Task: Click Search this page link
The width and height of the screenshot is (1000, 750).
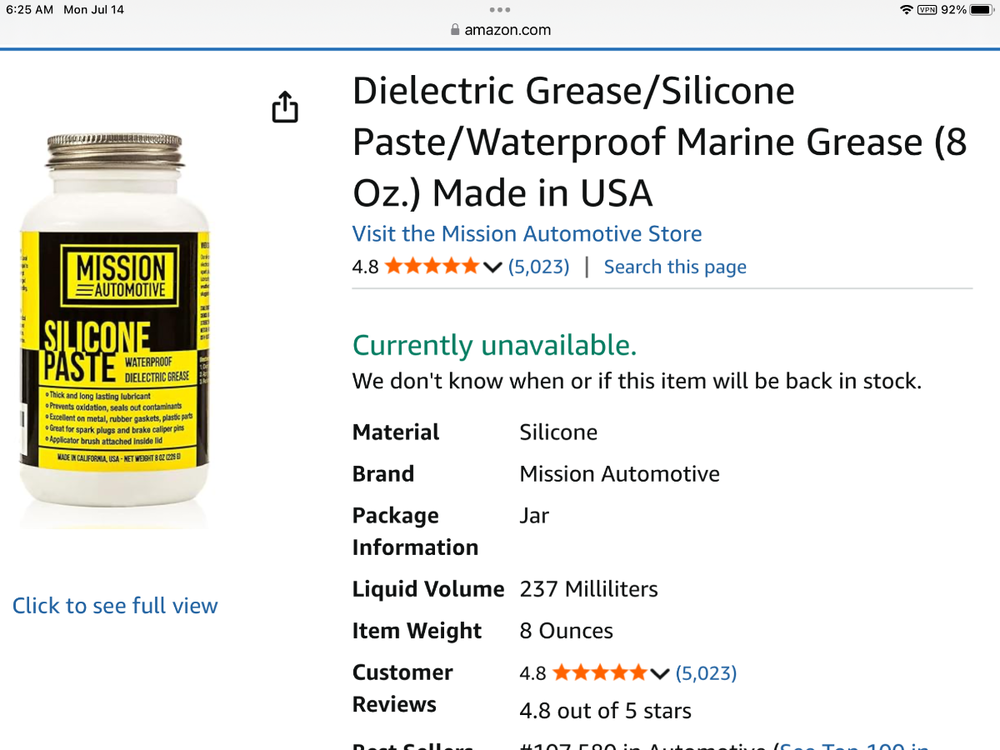Action: [x=675, y=267]
